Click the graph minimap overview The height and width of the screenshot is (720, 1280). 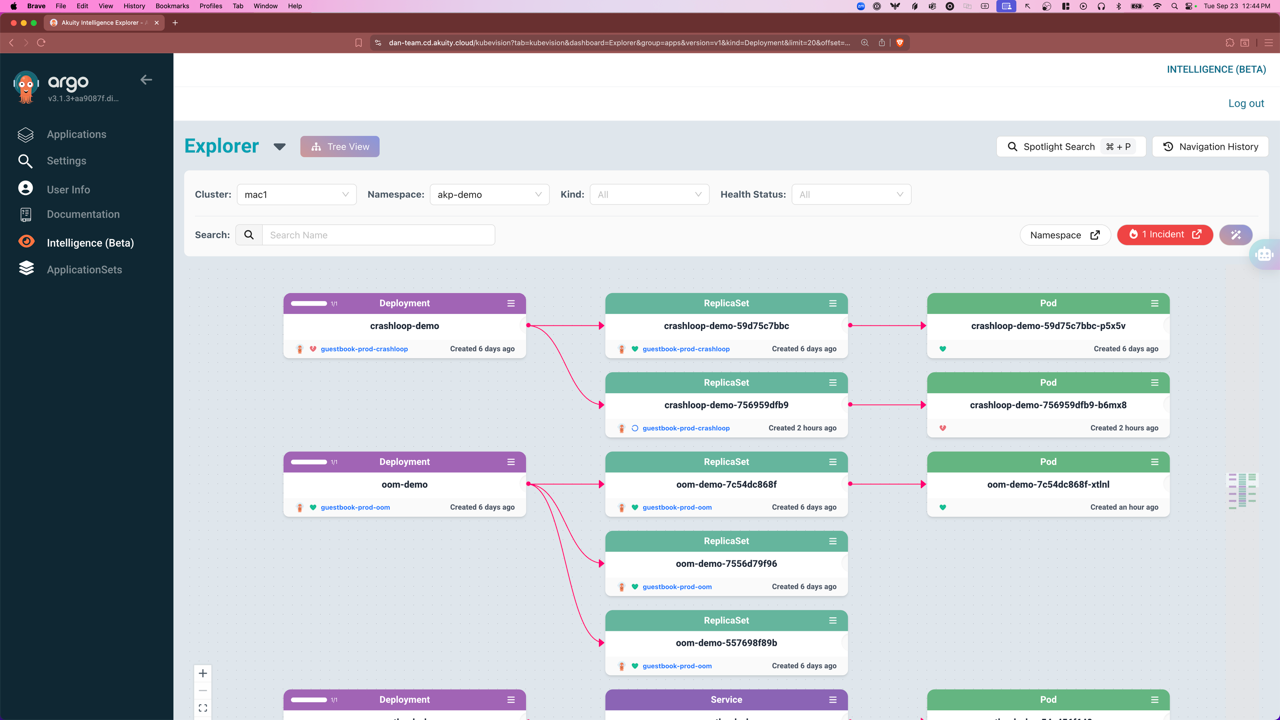1242,490
